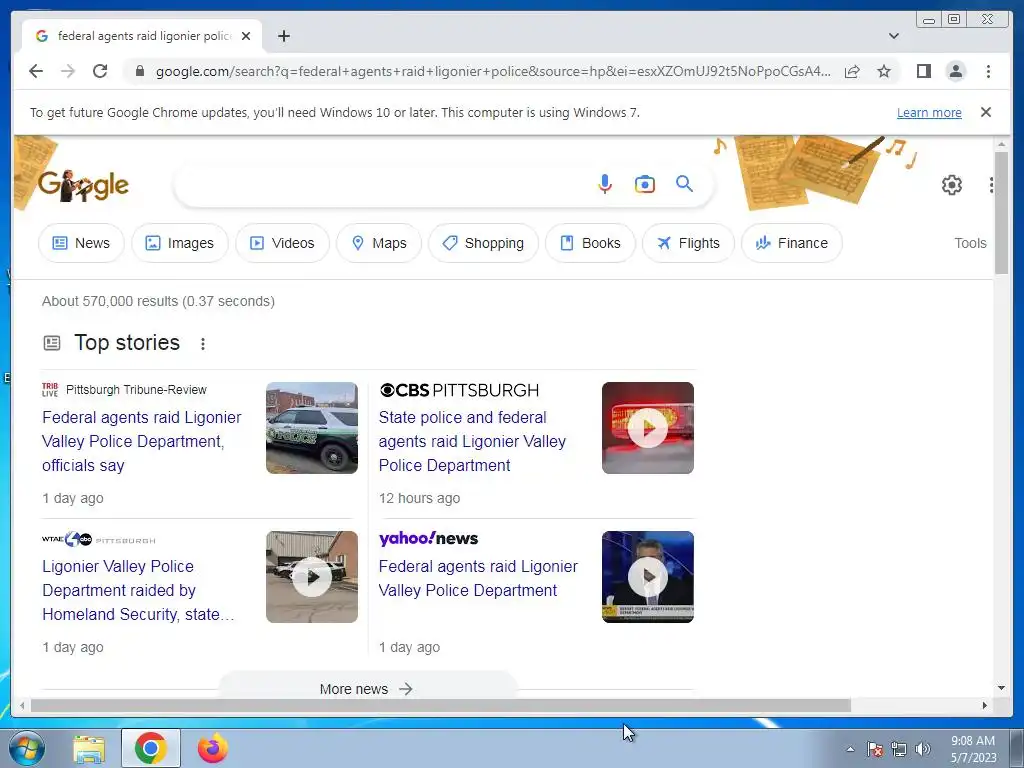
Task: Open Top stories more options menu
Action: point(203,344)
